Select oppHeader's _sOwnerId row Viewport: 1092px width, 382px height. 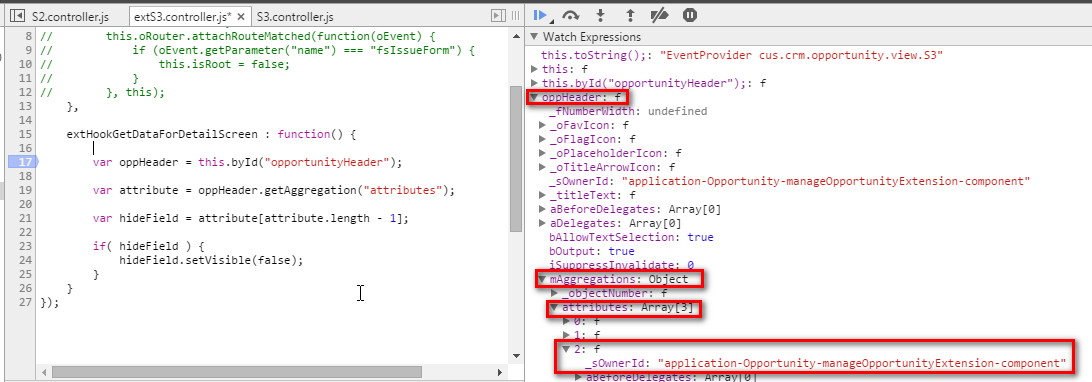(789, 181)
